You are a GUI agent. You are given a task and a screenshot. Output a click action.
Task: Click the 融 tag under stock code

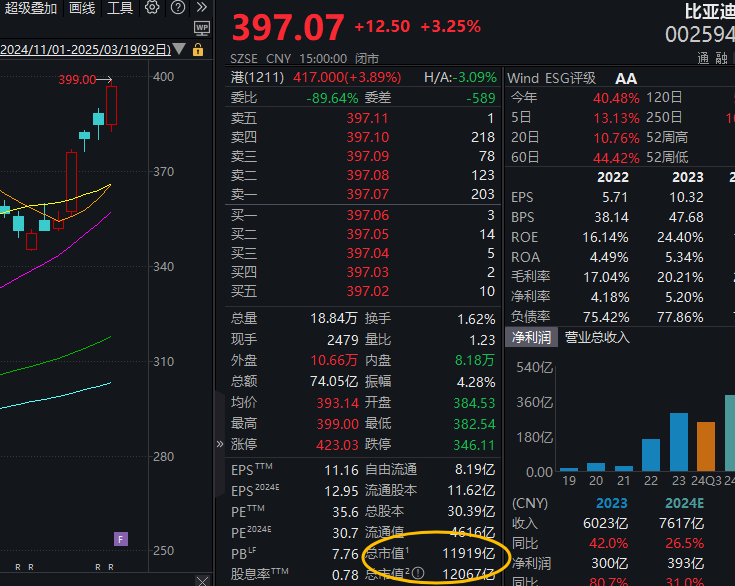721,58
